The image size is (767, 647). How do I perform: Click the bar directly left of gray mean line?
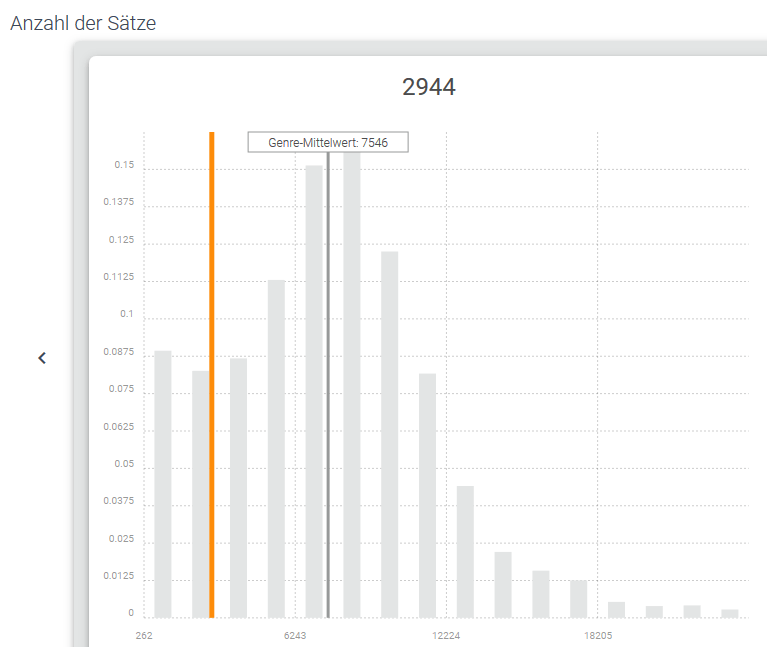(314, 391)
